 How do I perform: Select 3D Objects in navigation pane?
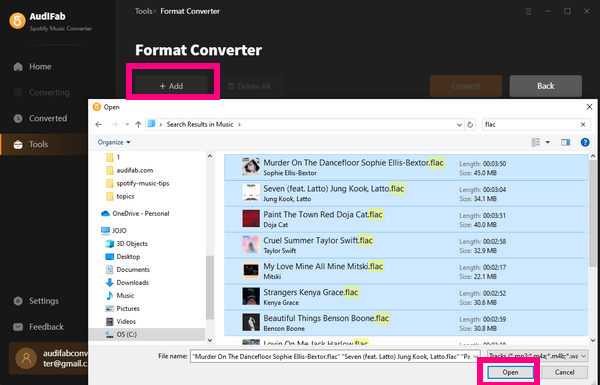pos(126,244)
